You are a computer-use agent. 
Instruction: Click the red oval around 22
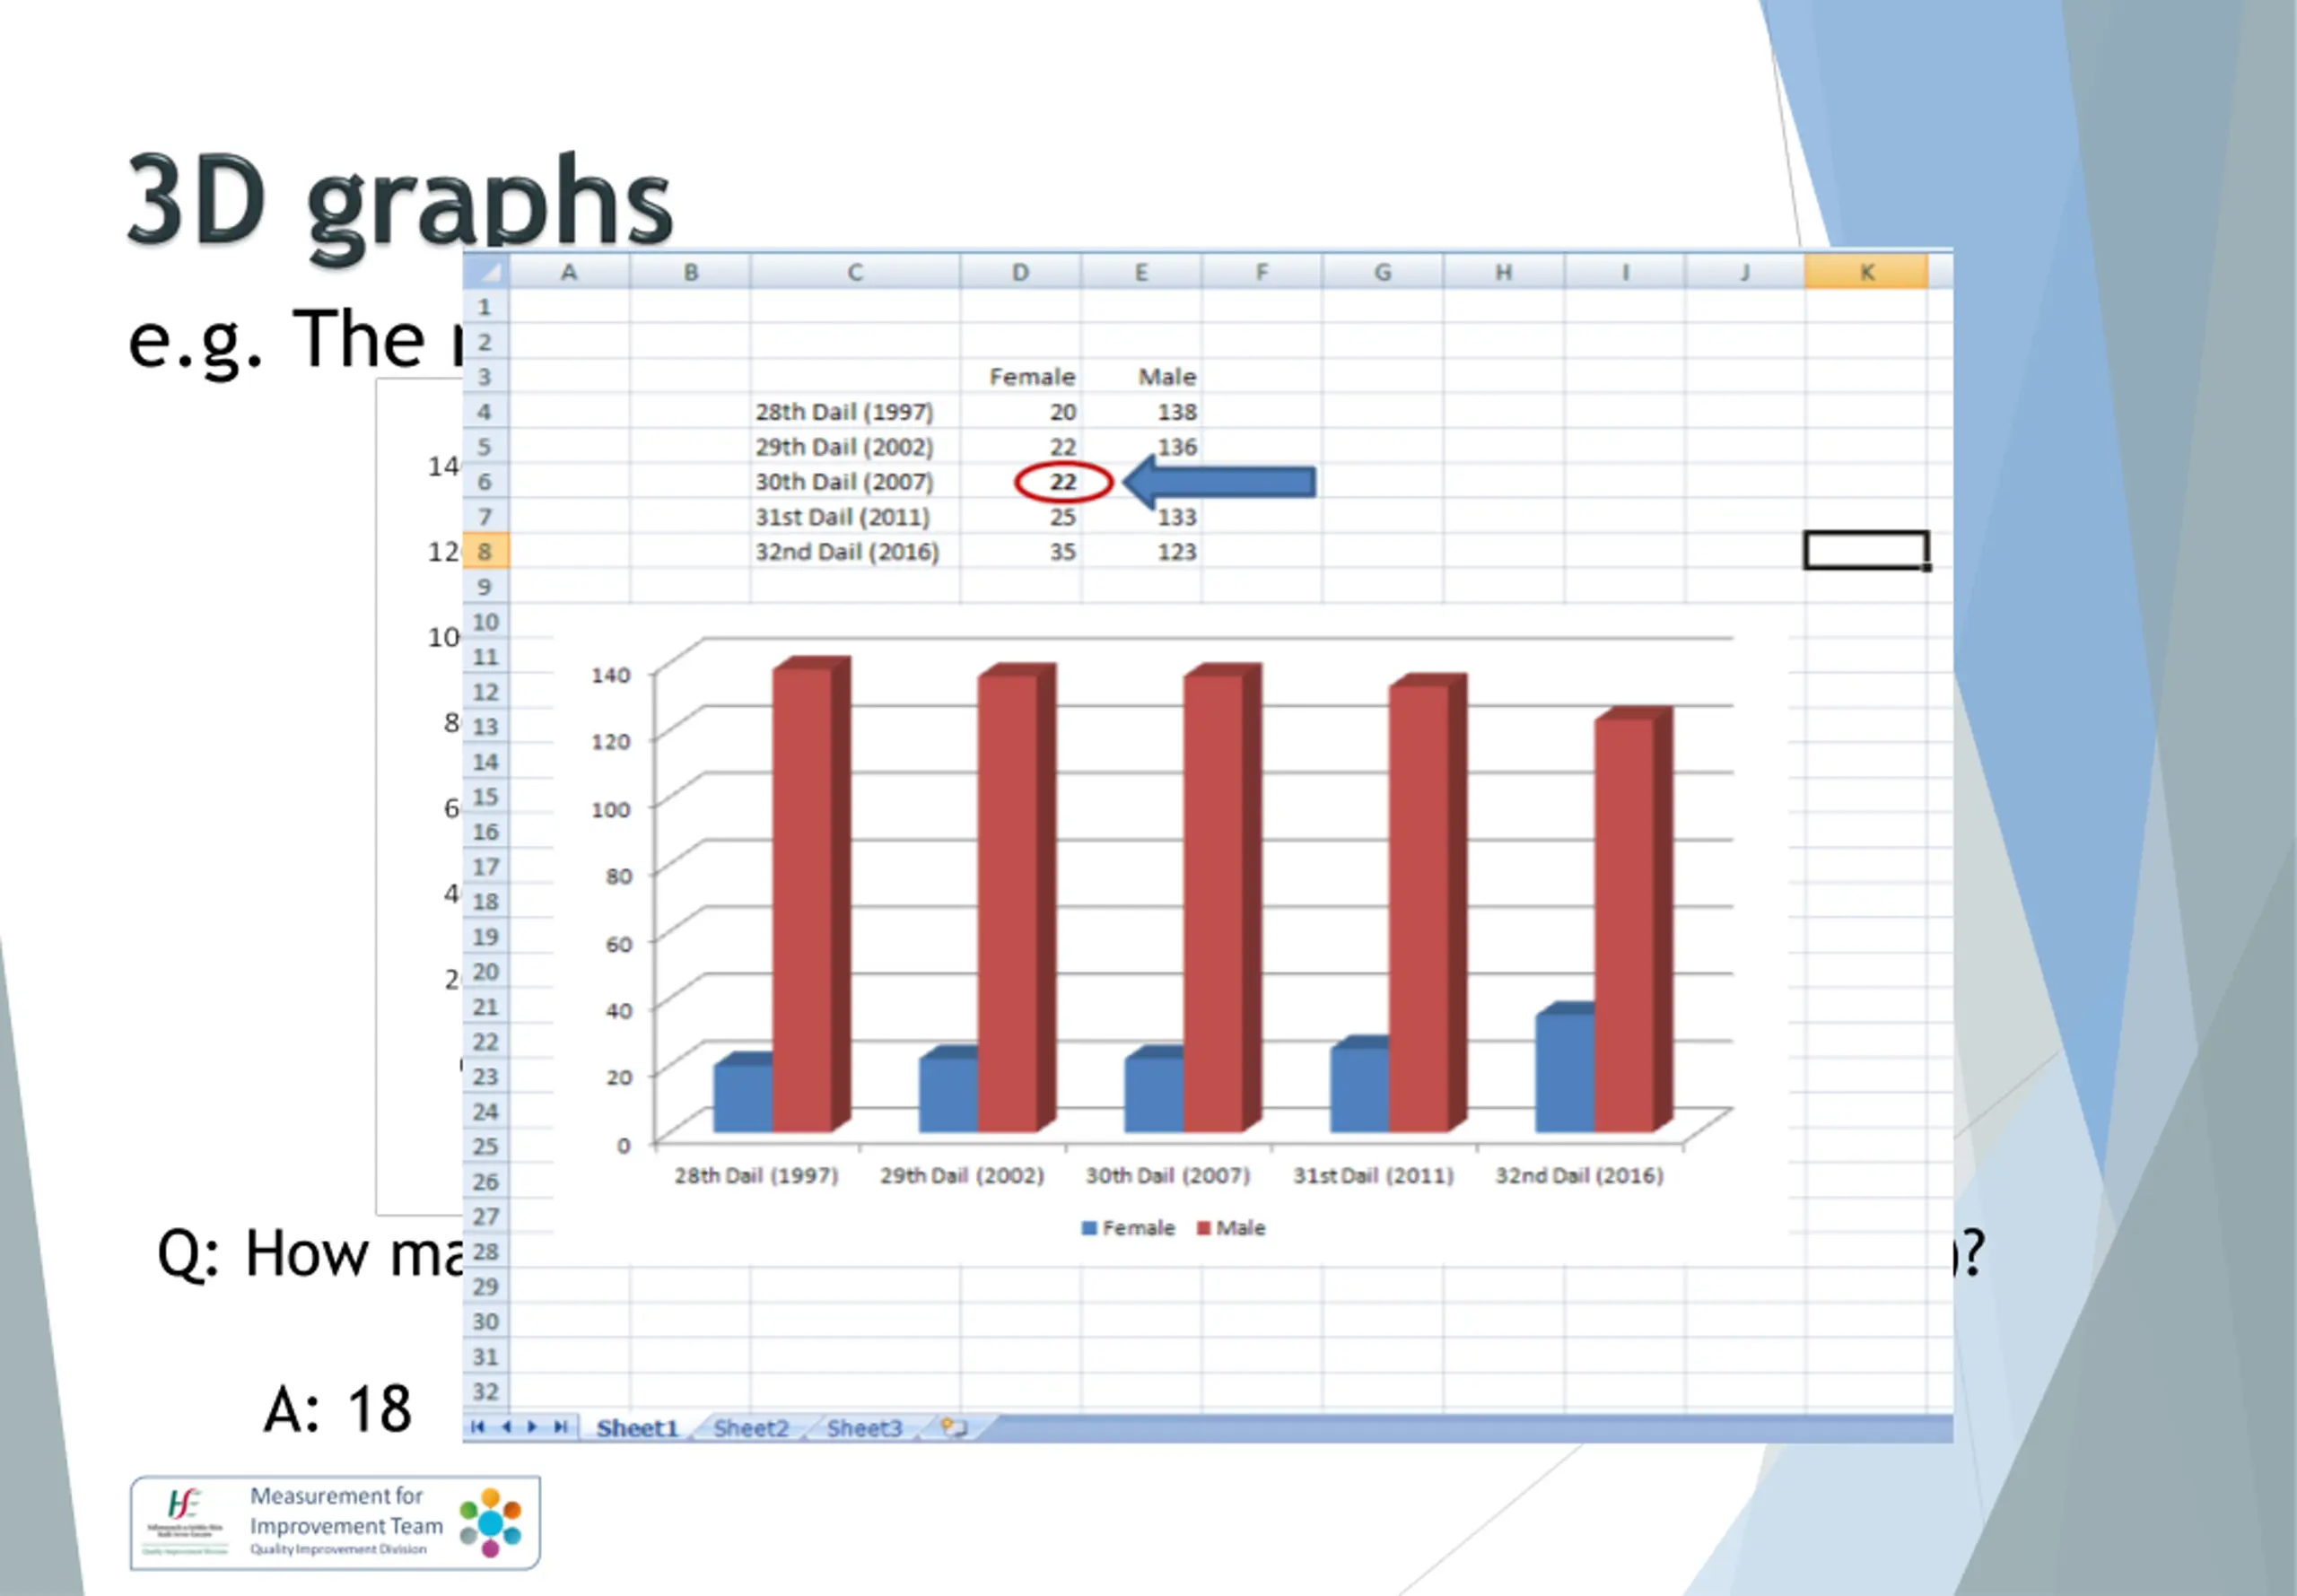point(1063,482)
